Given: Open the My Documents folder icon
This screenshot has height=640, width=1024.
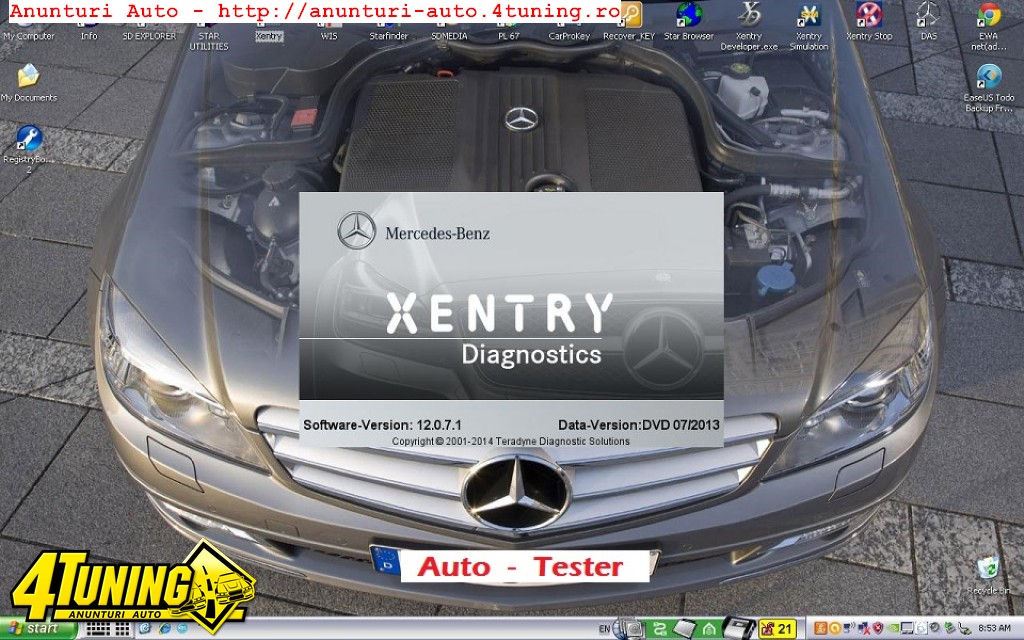Looking at the screenshot, I should (28, 84).
